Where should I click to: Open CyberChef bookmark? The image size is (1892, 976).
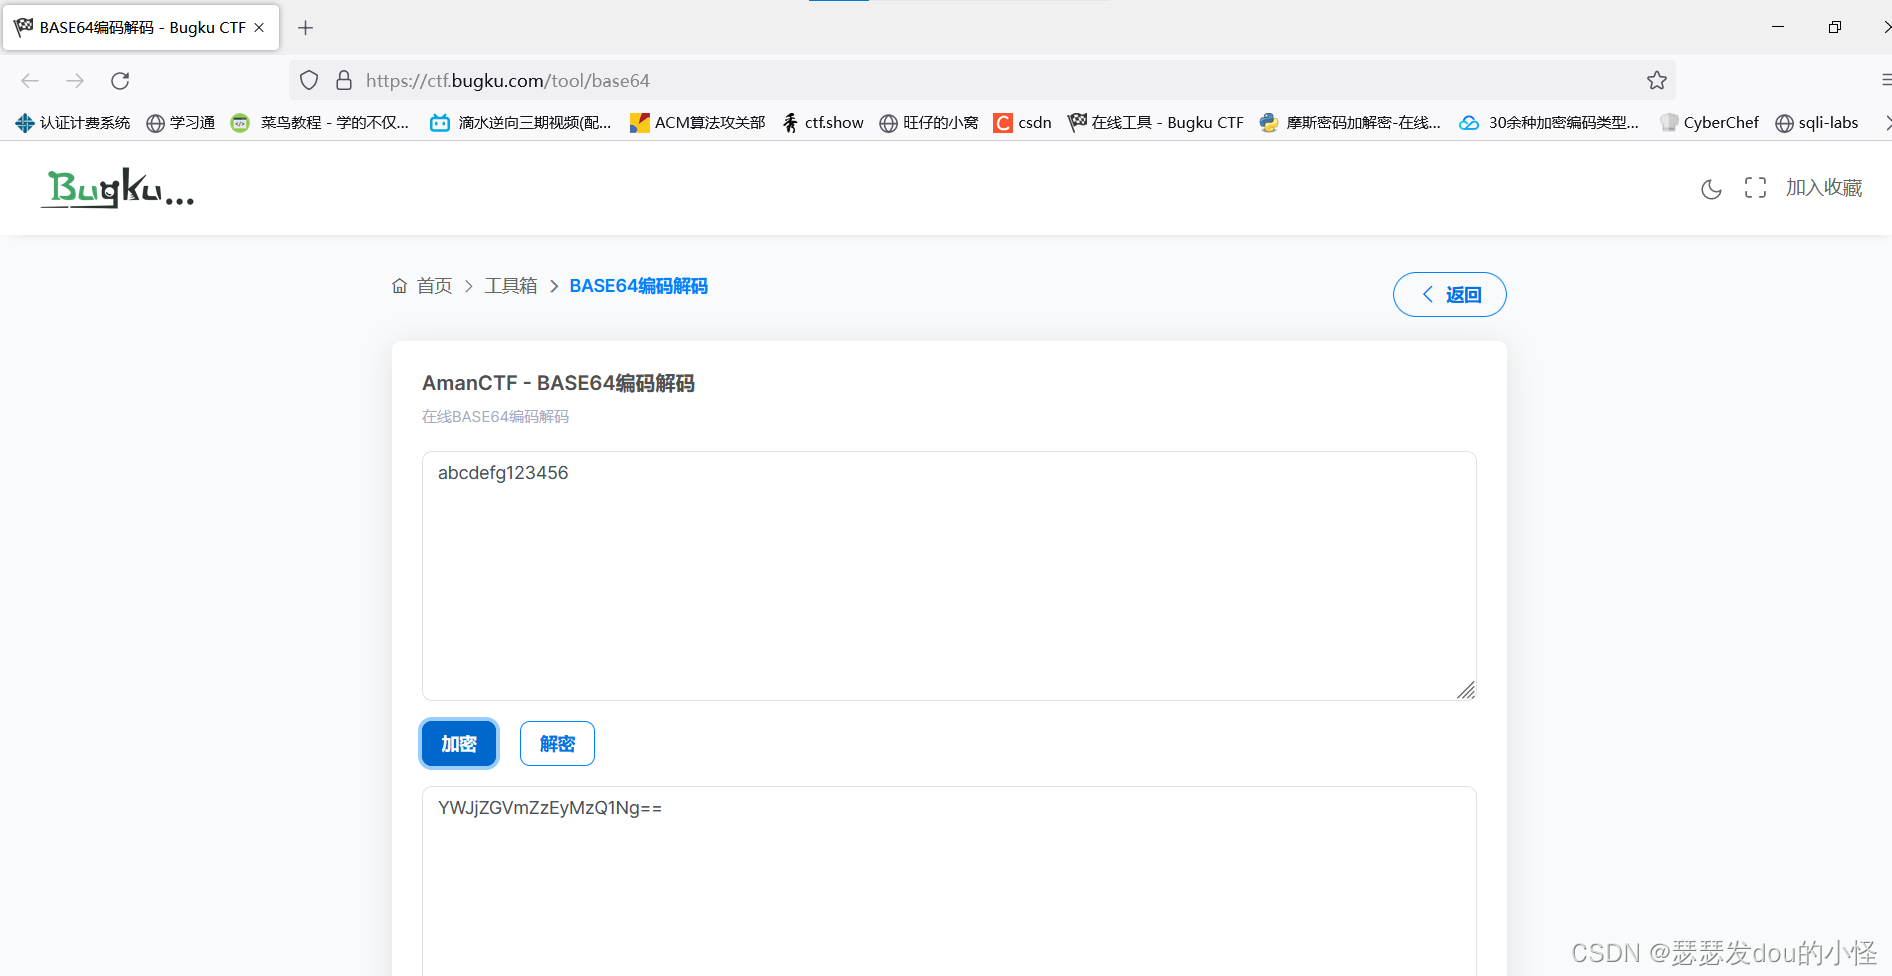1710,122
